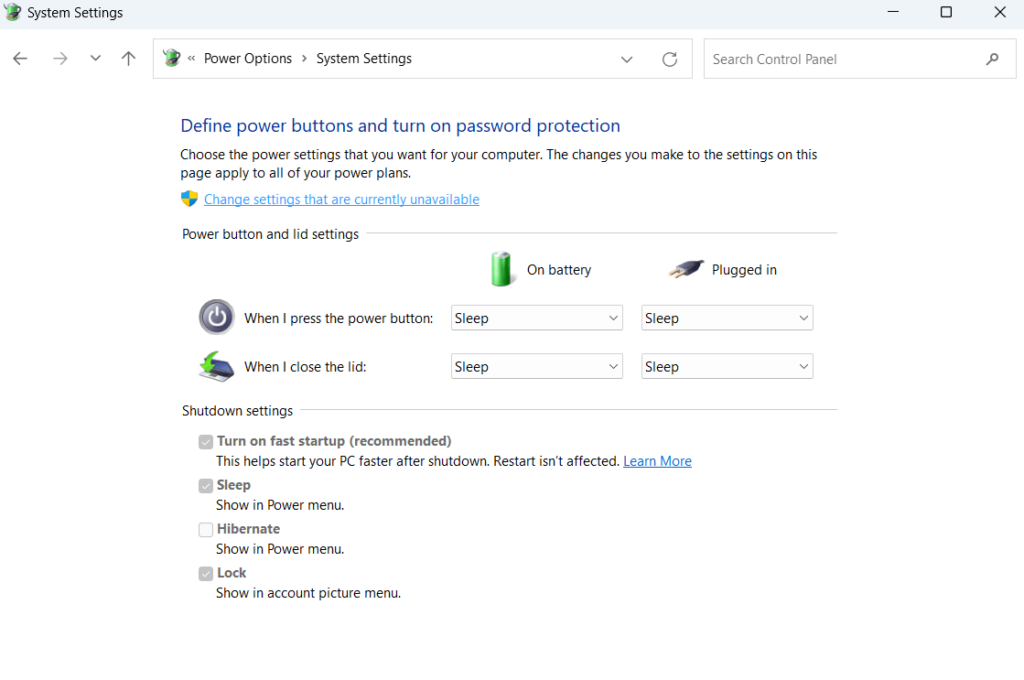1024x680 pixels.
Task: Open close lid On battery dropdown
Action: pyautogui.click(x=537, y=366)
